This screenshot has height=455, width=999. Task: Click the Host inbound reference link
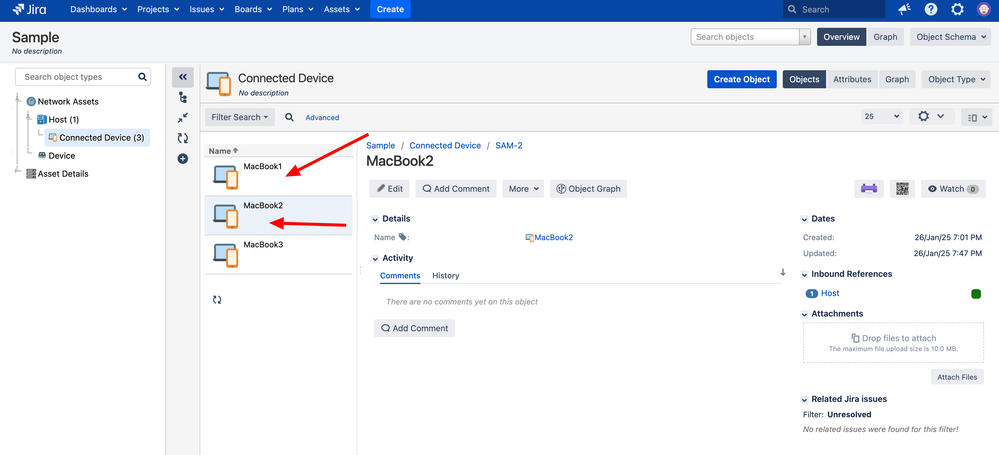coord(830,293)
